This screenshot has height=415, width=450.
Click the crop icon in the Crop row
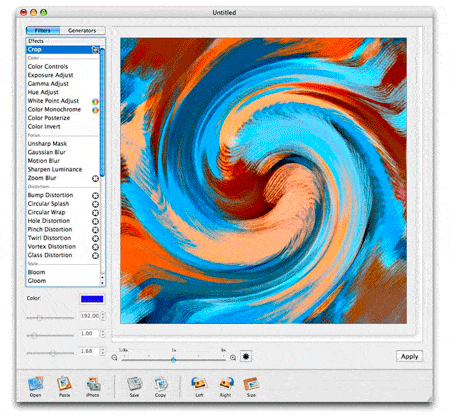pos(95,49)
